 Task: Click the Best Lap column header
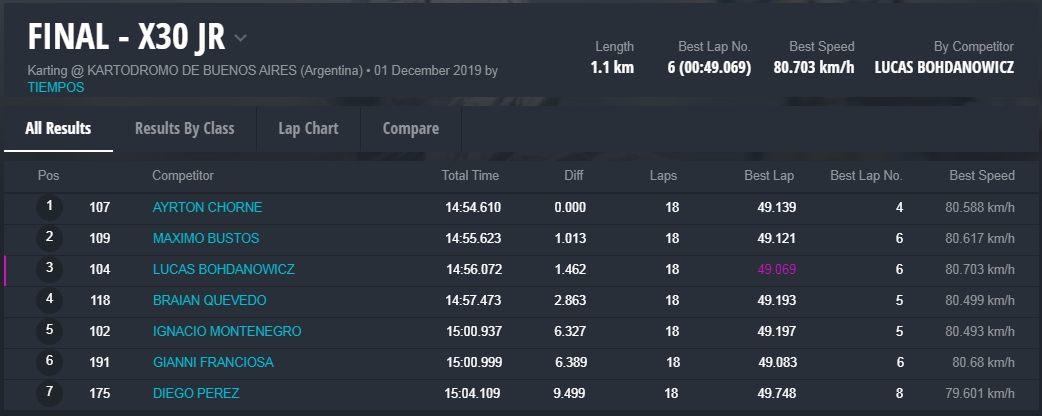[769, 176]
